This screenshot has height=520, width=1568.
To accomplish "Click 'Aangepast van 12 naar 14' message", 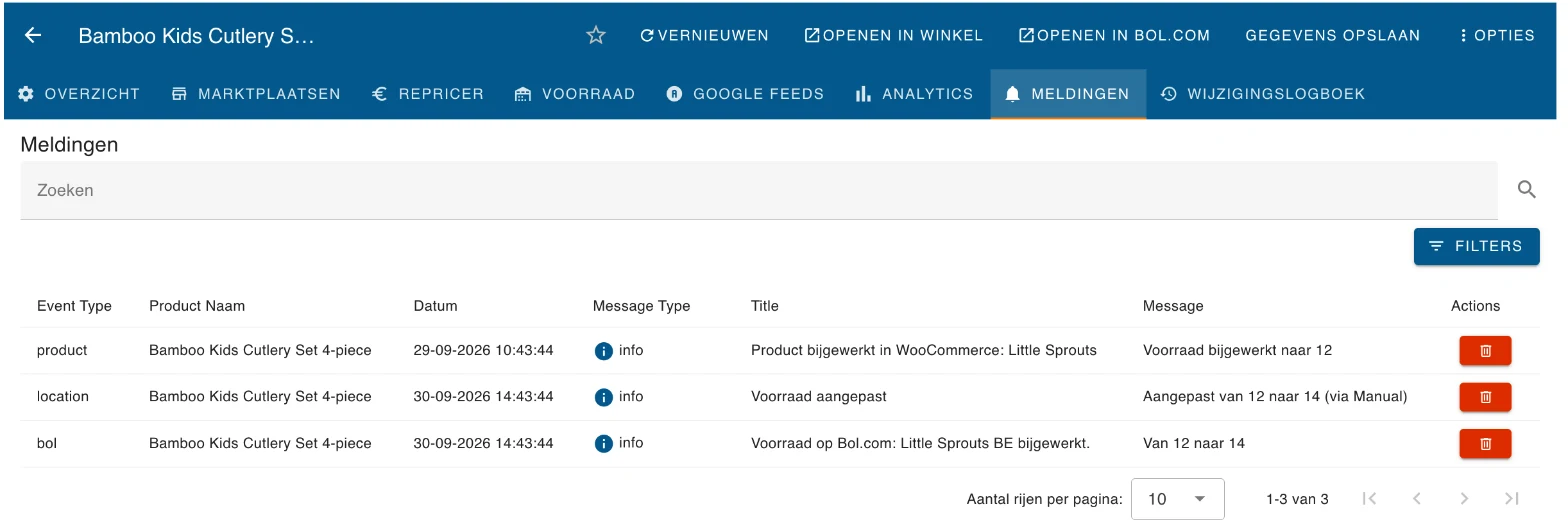I will (1275, 397).
